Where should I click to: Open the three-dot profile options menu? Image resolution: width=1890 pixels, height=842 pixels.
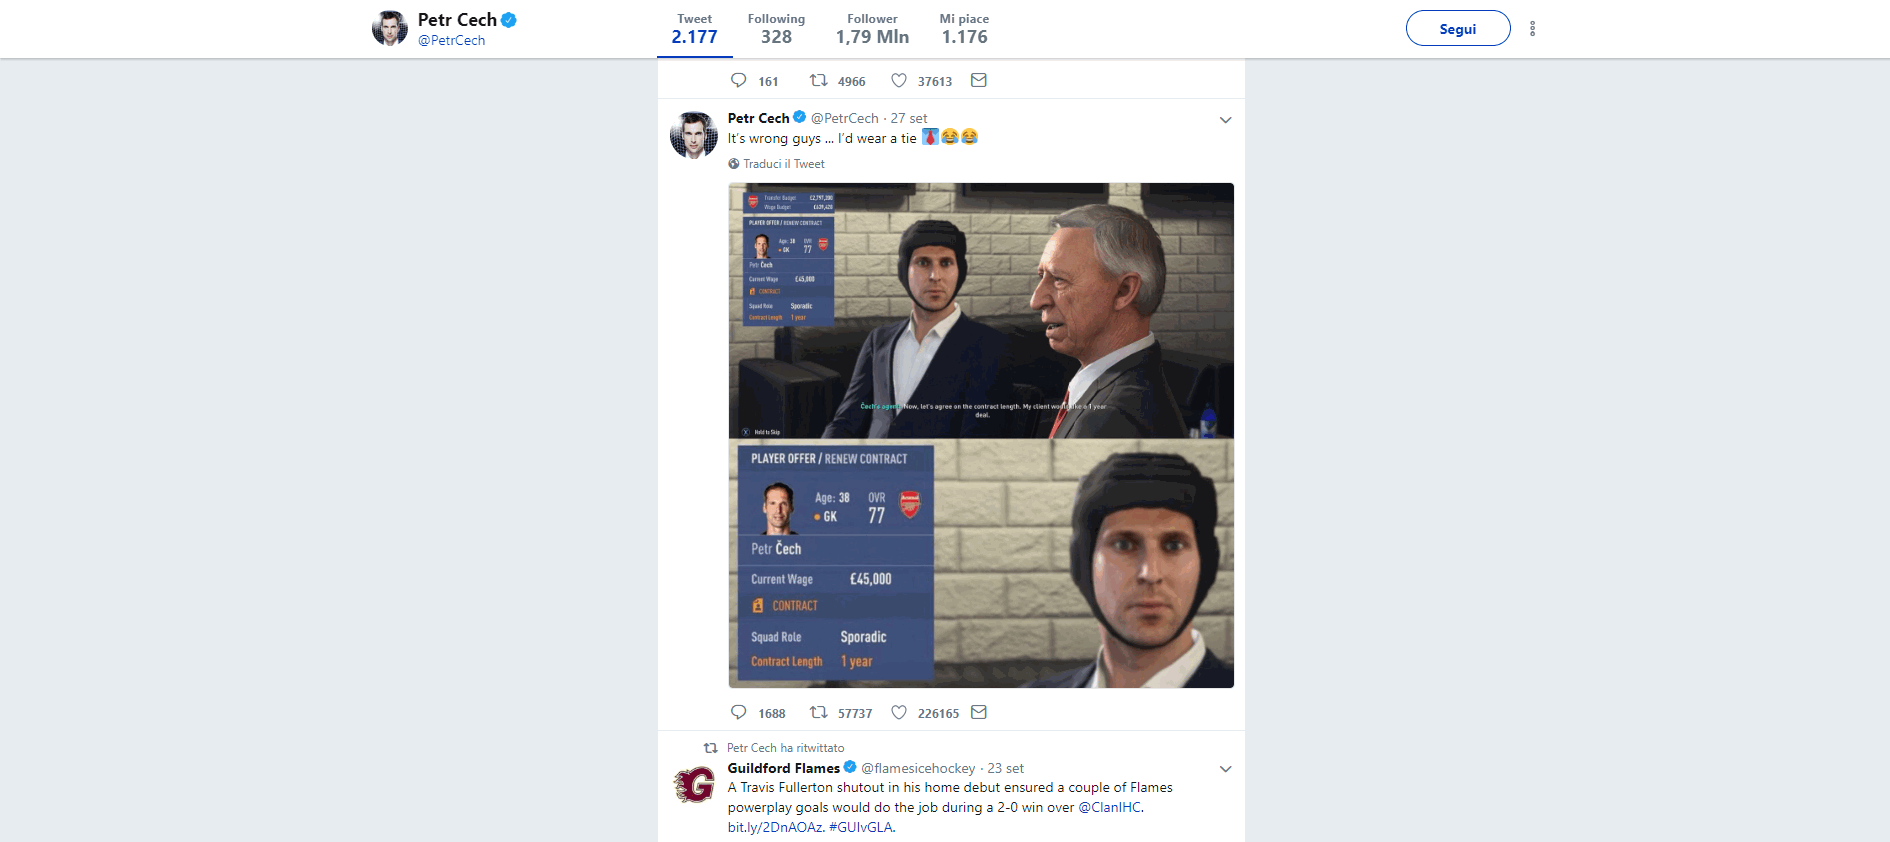click(x=1532, y=29)
